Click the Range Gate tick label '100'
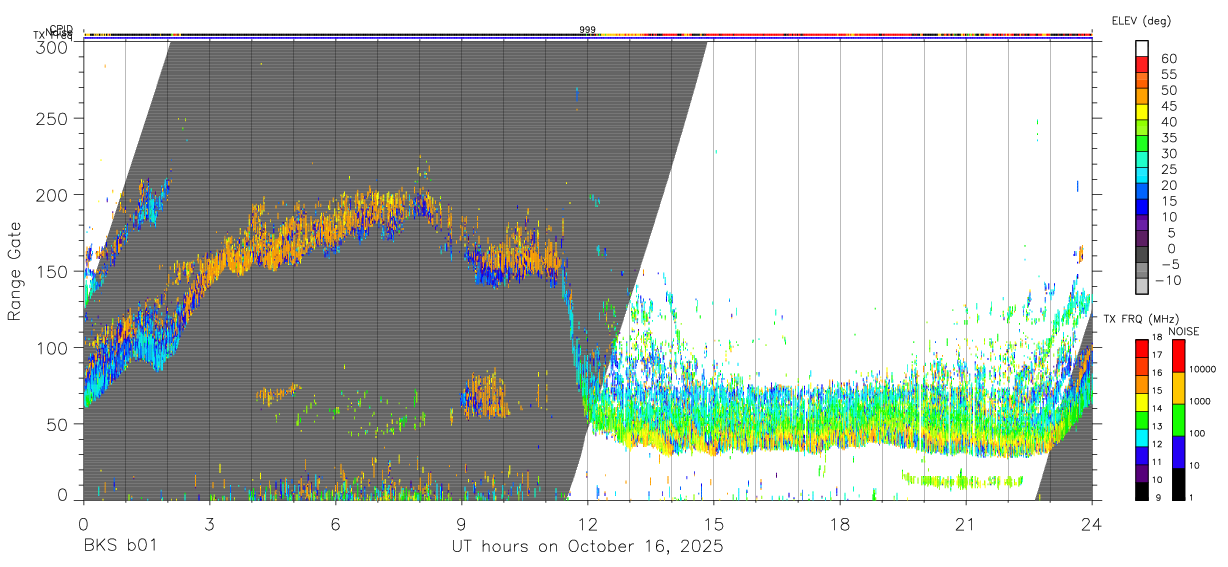 (x=52, y=348)
